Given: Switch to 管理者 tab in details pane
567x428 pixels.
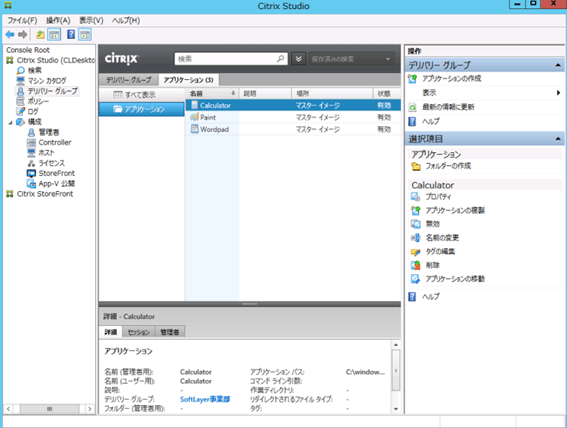Looking at the screenshot, I should click(x=170, y=332).
